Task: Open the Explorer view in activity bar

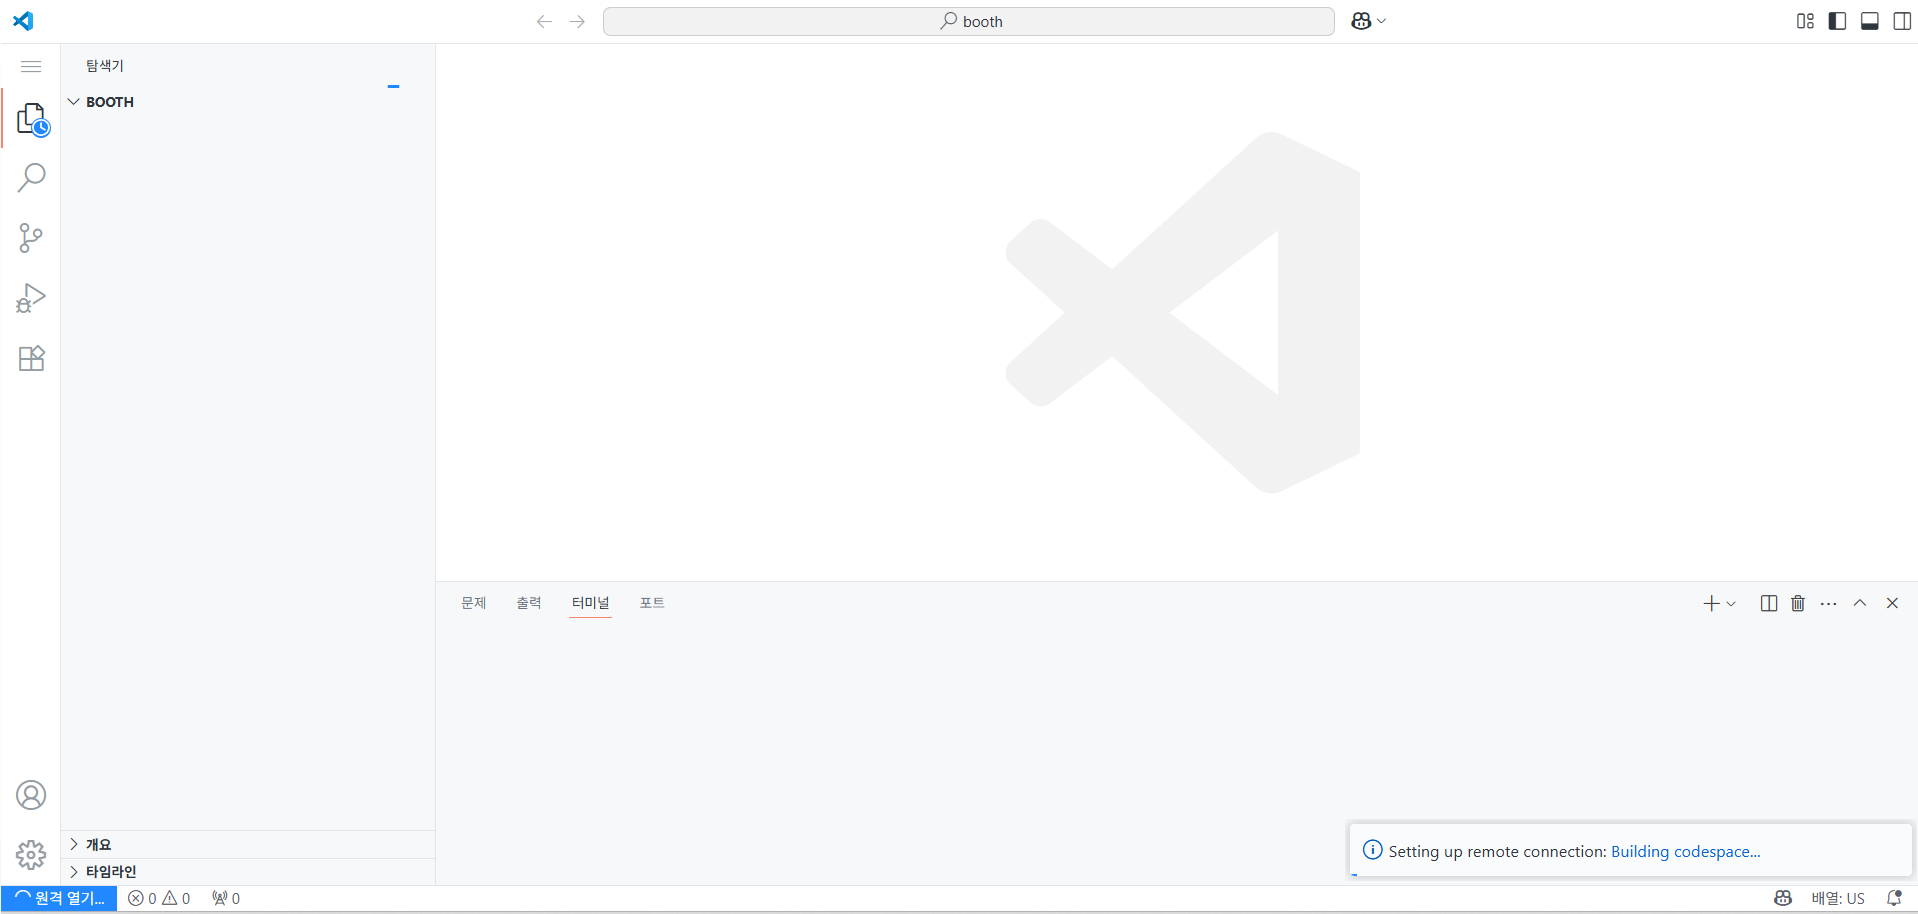Action: point(32,119)
